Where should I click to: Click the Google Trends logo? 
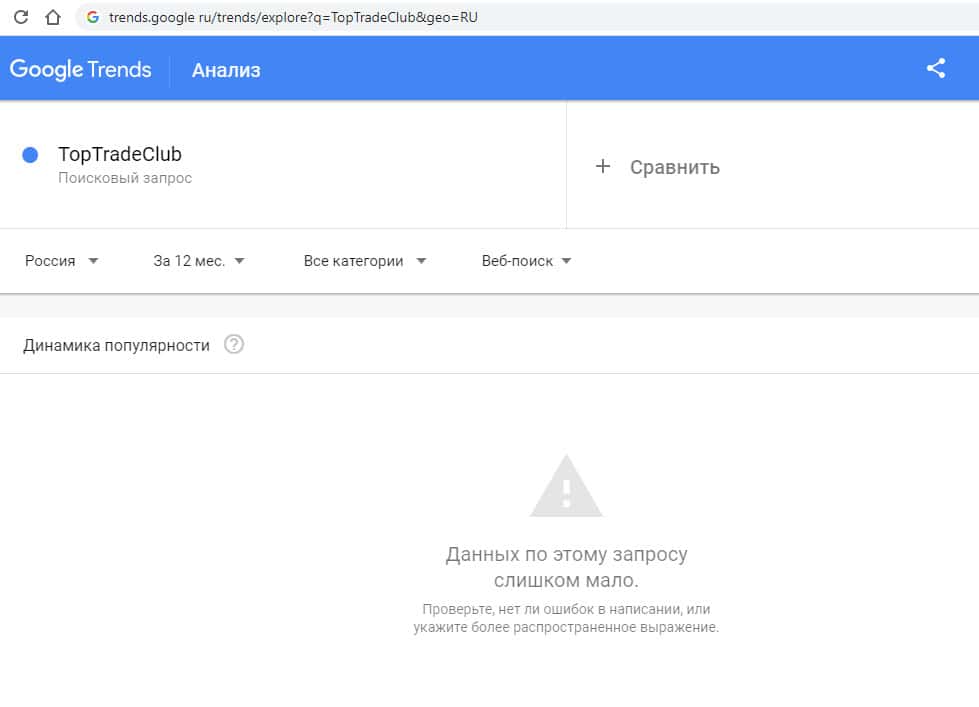click(x=81, y=70)
